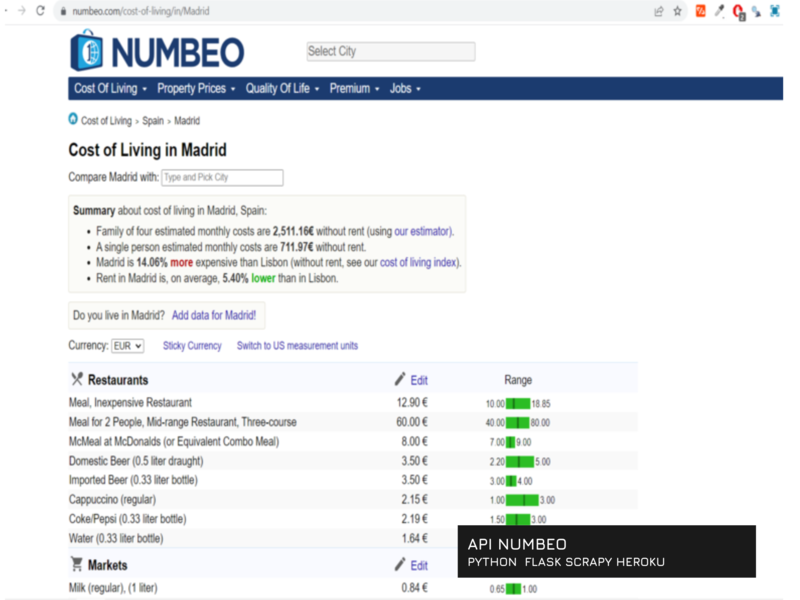Click the Numbeo logo
The width and height of the screenshot is (800, 600).
pos(157,51)
